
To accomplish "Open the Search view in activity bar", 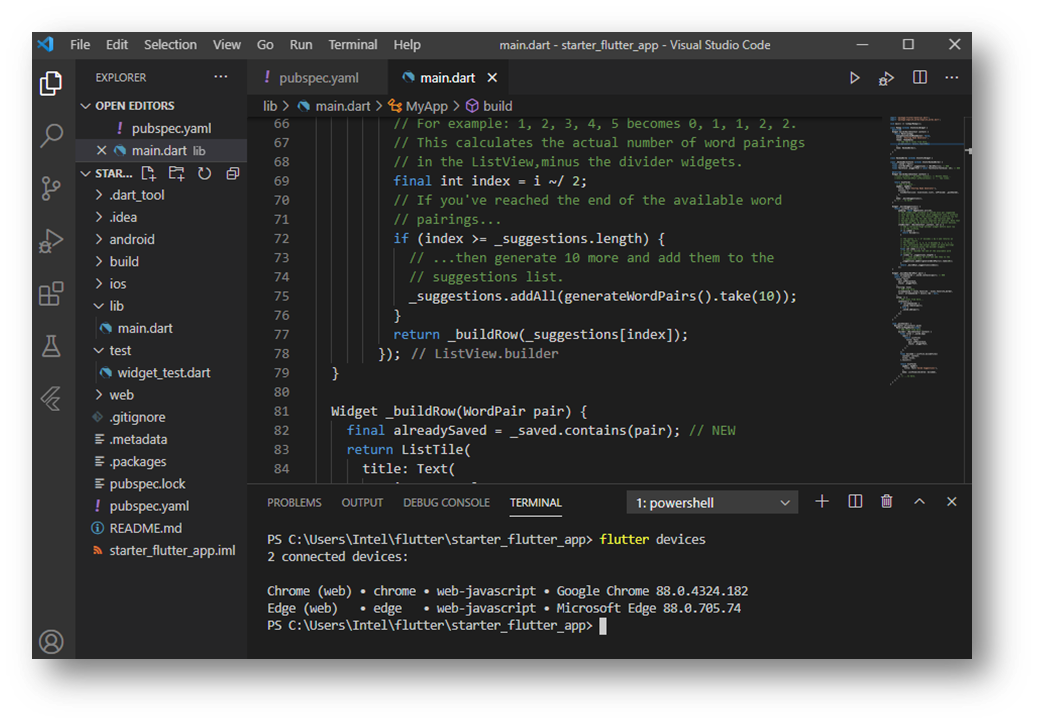I will pos(51,136).
